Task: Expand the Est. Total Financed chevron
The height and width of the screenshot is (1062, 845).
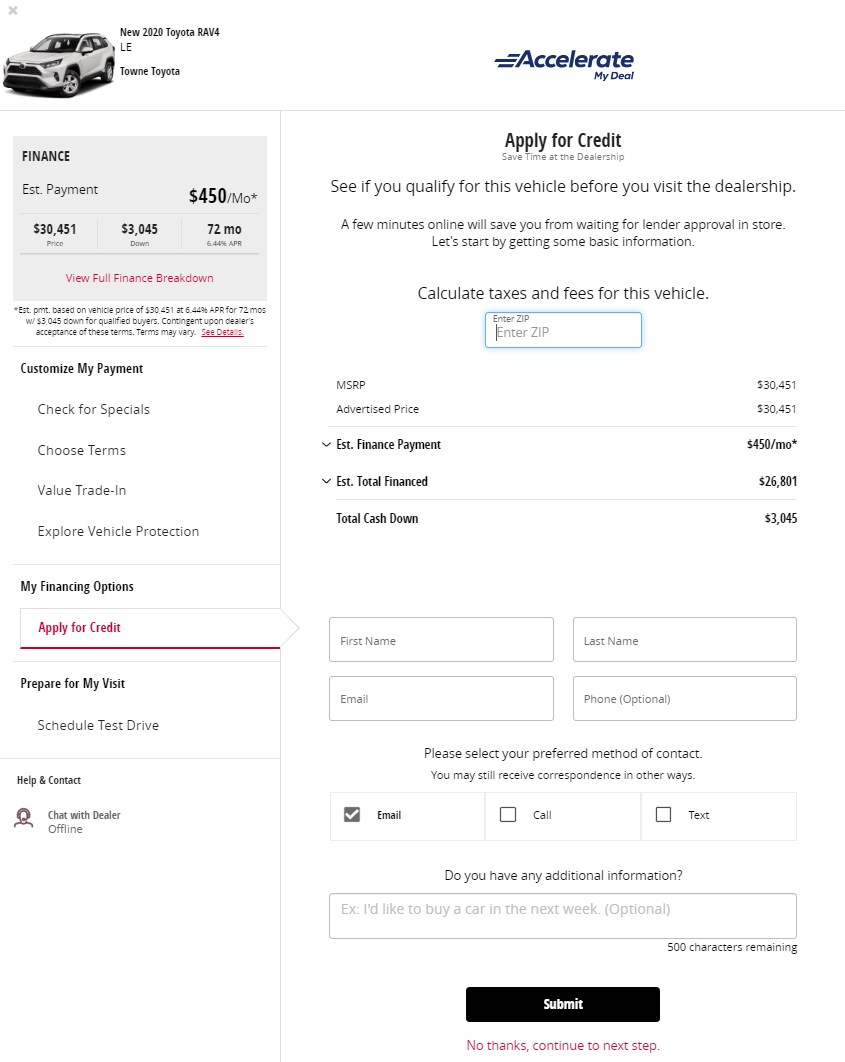Action: coord(326,481)
